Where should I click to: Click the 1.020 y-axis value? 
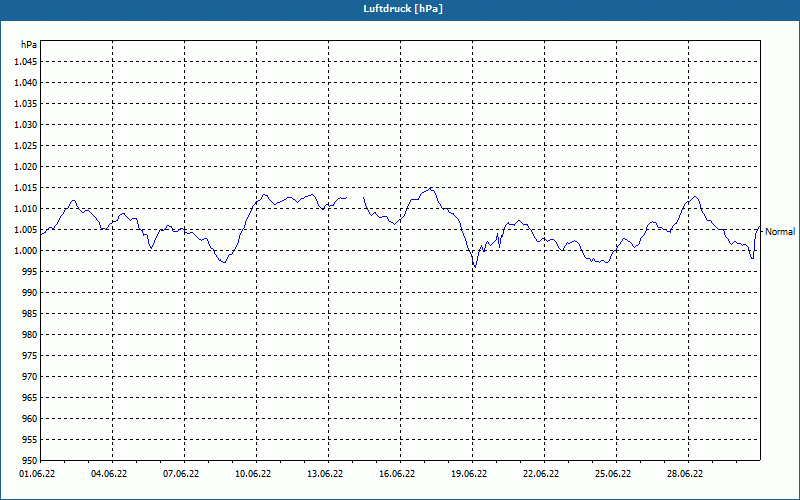point(26,167)
